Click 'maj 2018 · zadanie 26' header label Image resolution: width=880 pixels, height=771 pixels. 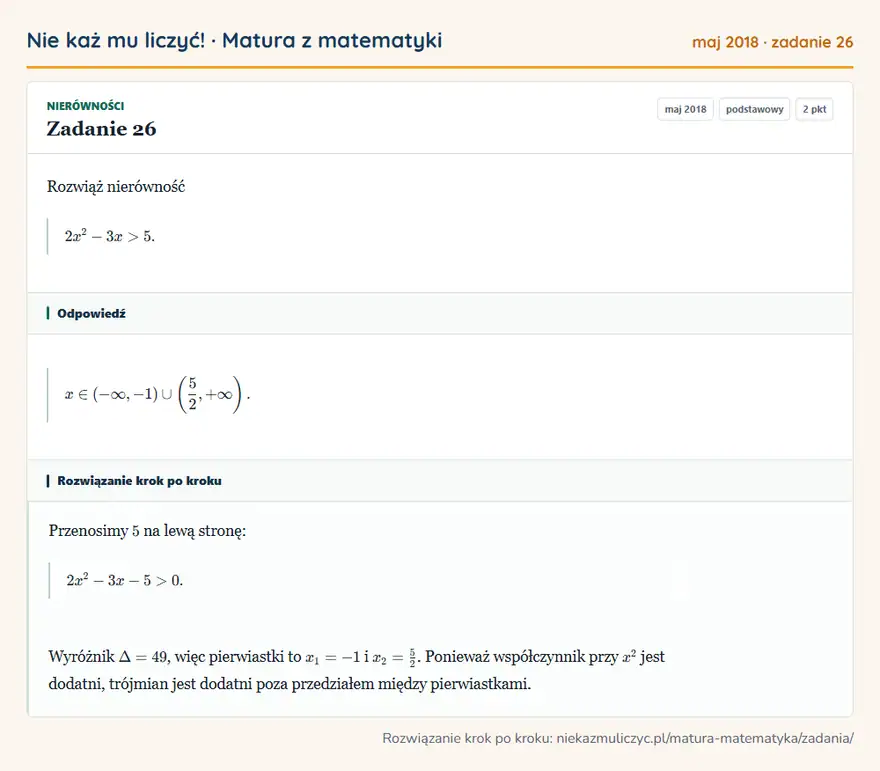pyautogui.click(x=772, y=42)
